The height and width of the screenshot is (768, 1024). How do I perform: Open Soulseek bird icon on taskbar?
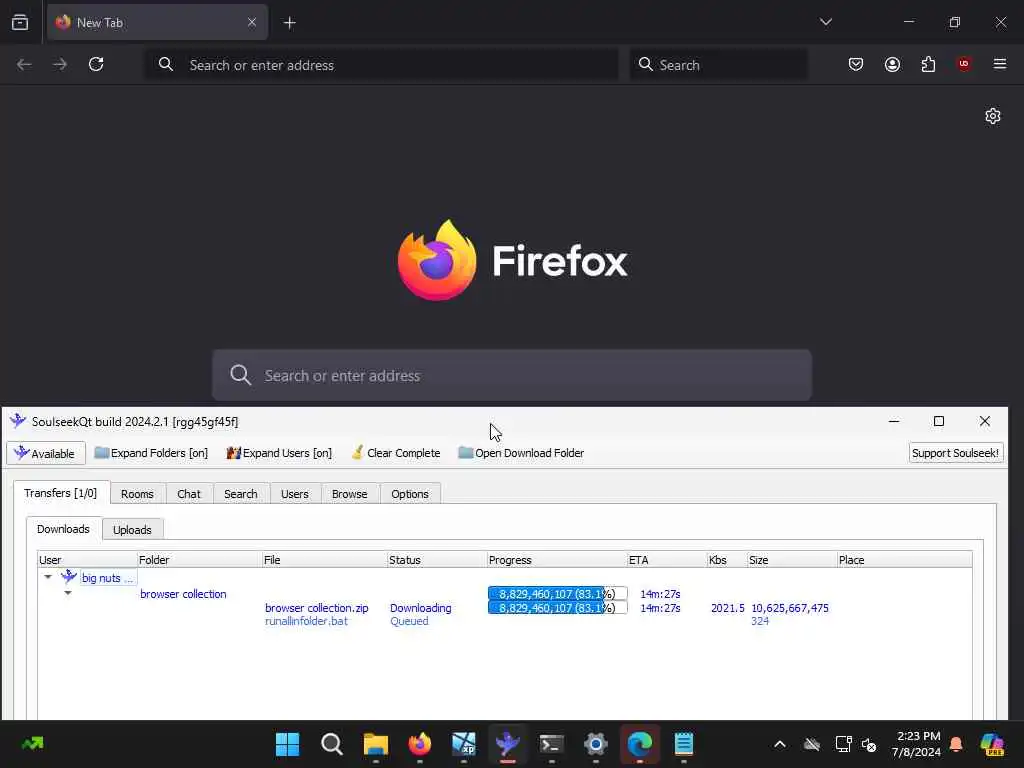[507, 744]
